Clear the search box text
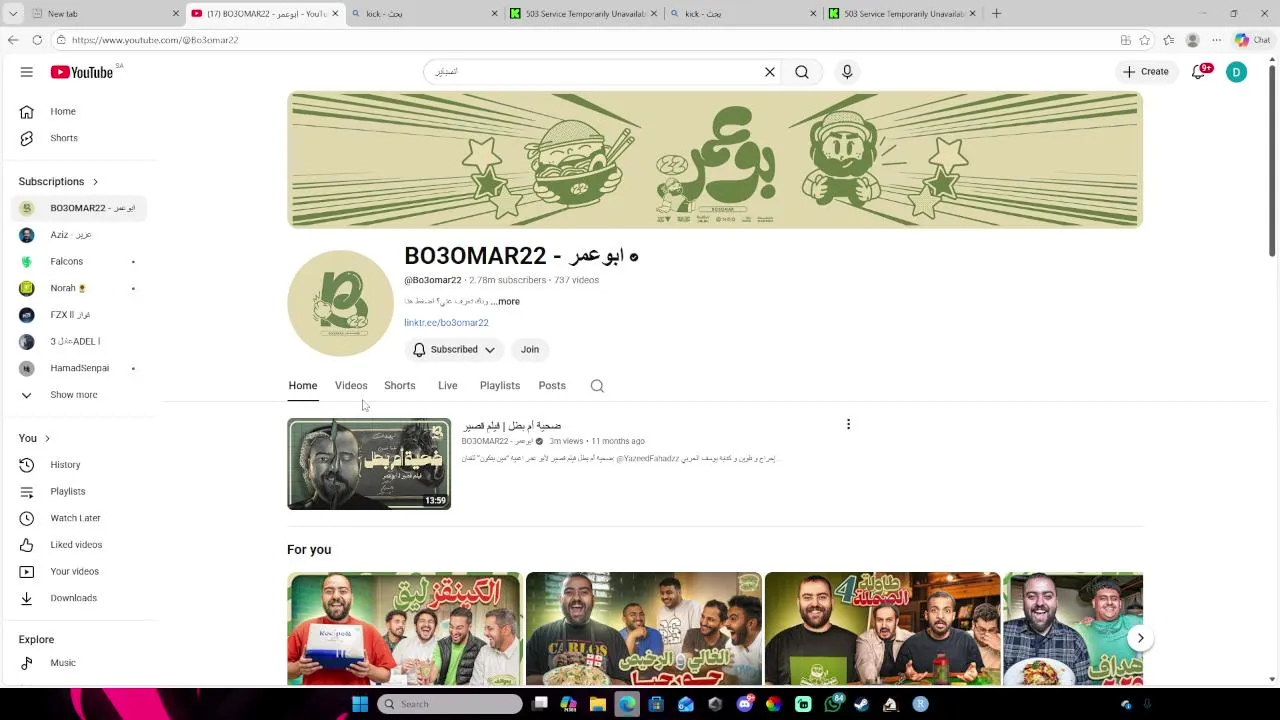The width and height of the screenshot is (1280, 720). (770, 72)
